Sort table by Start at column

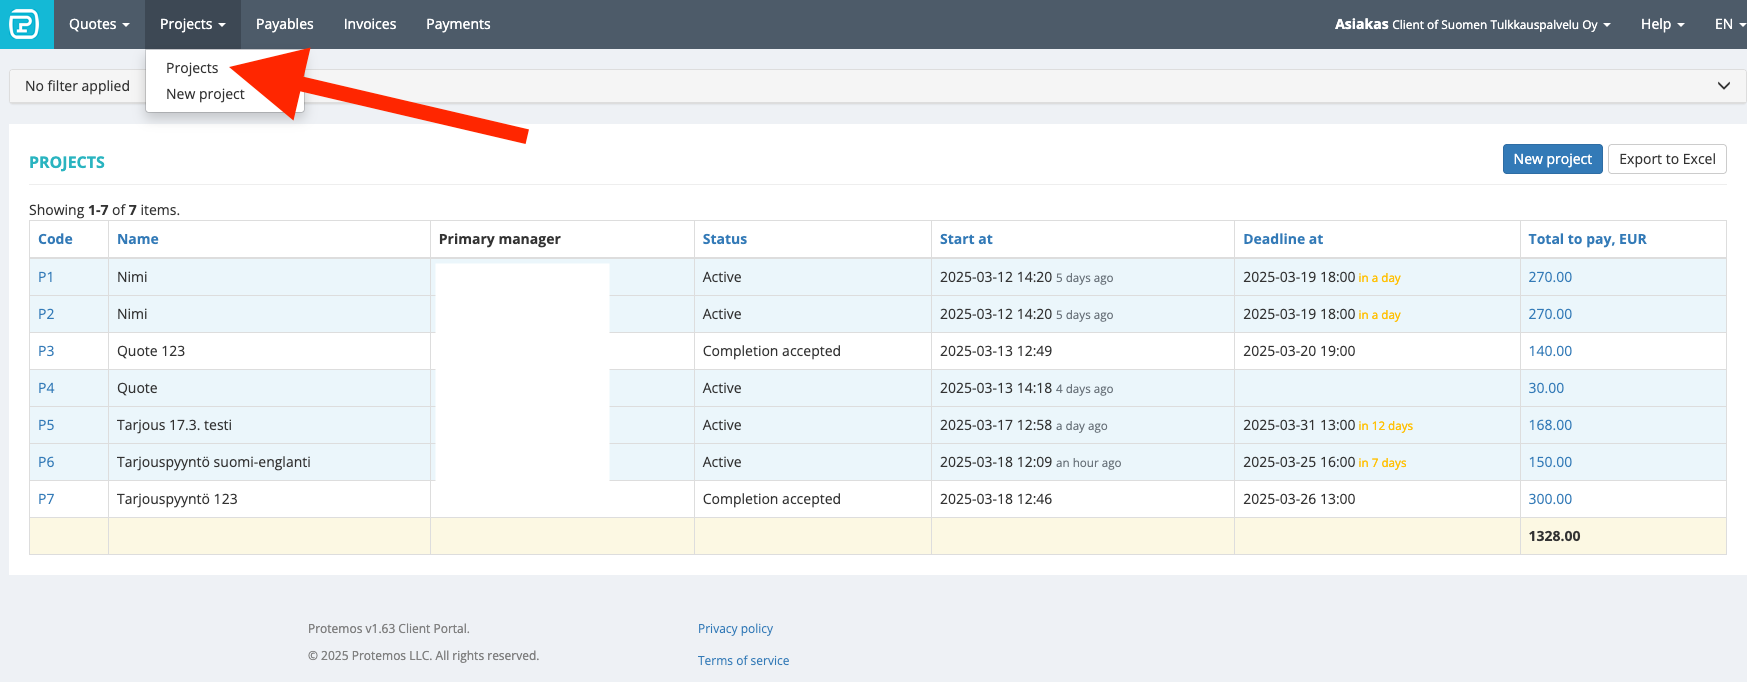966,239
